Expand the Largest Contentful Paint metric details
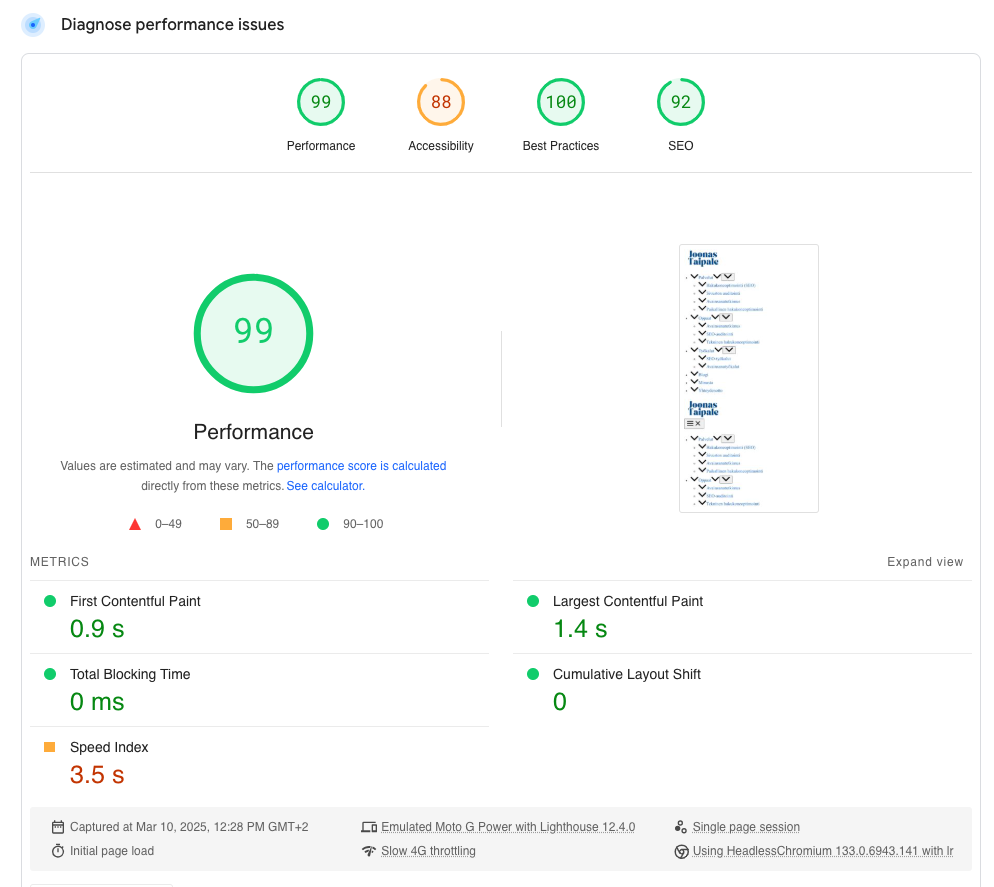 tap(628, 601)
